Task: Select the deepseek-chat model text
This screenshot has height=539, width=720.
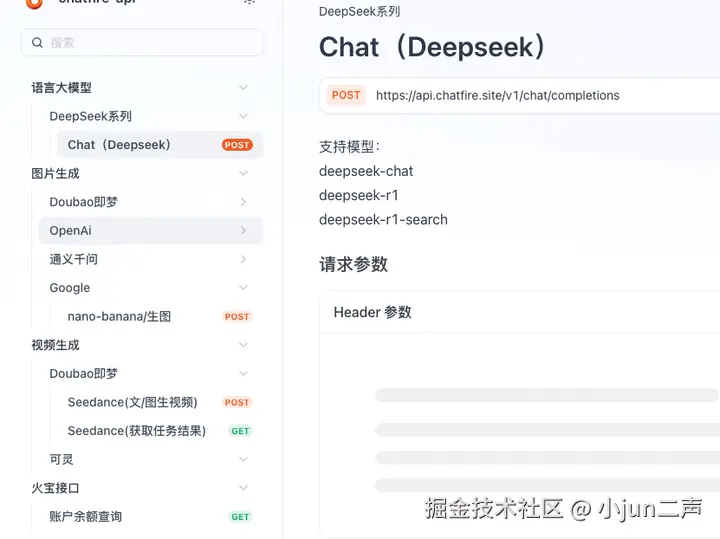Action: 366,171
